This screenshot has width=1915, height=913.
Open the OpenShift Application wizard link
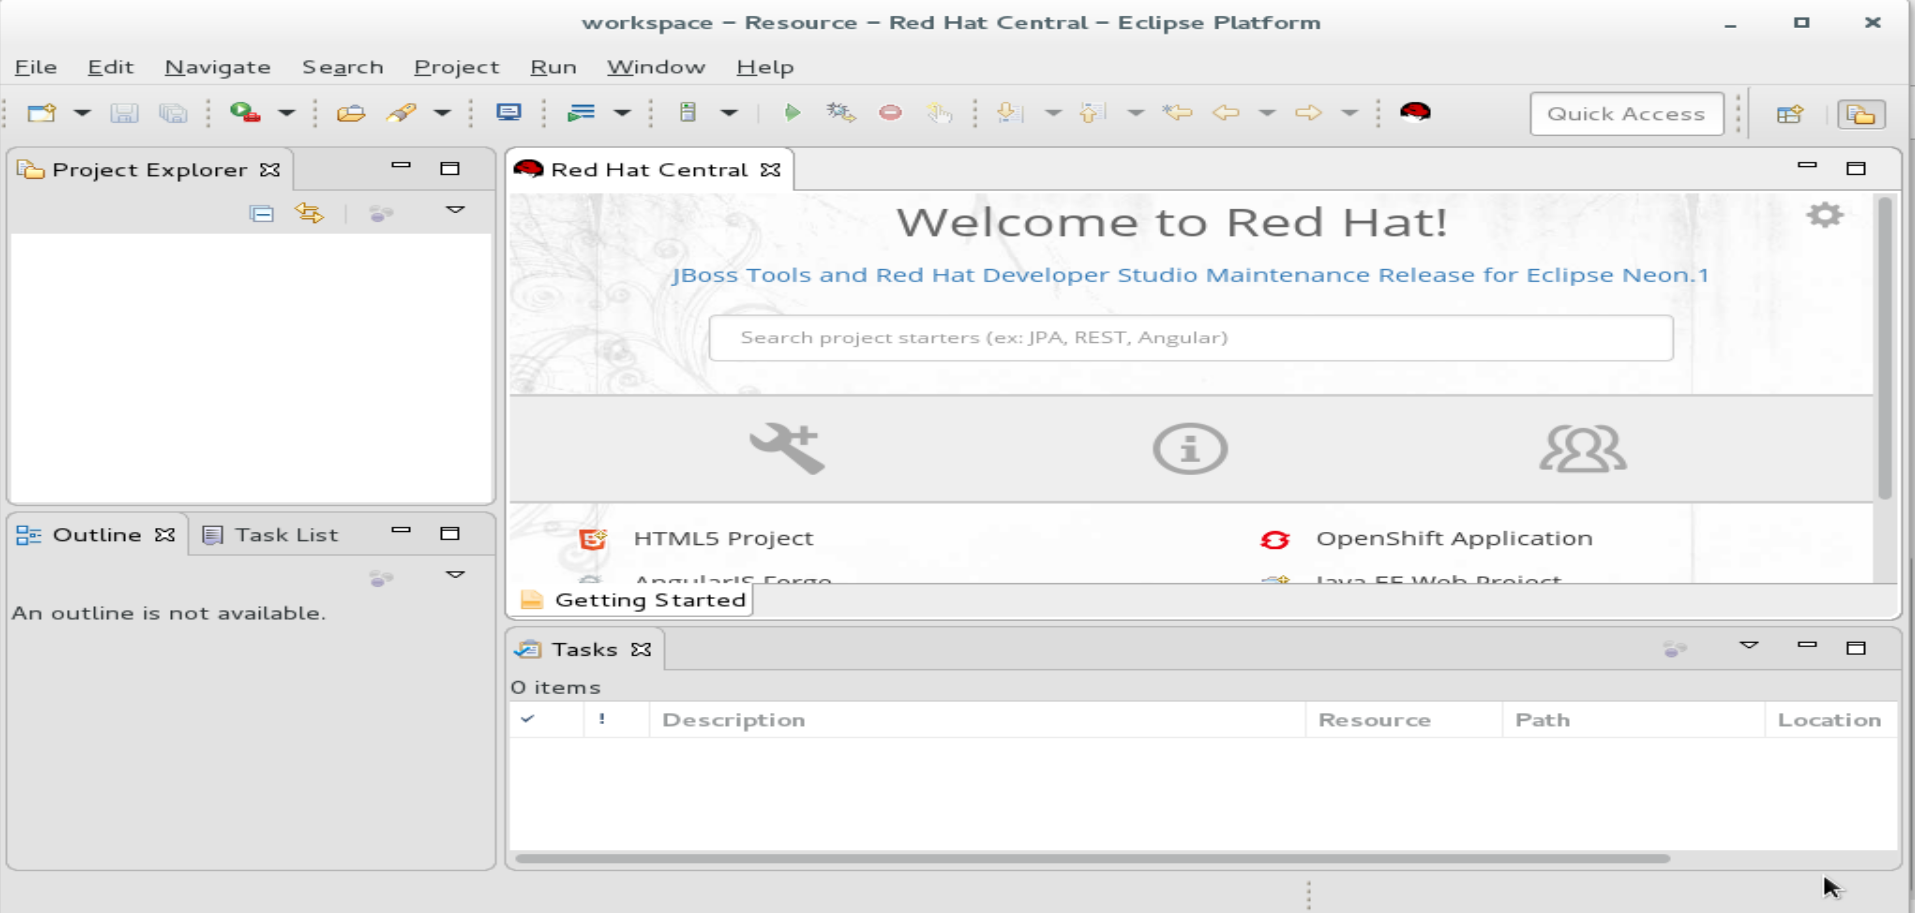pos(1454,539)
